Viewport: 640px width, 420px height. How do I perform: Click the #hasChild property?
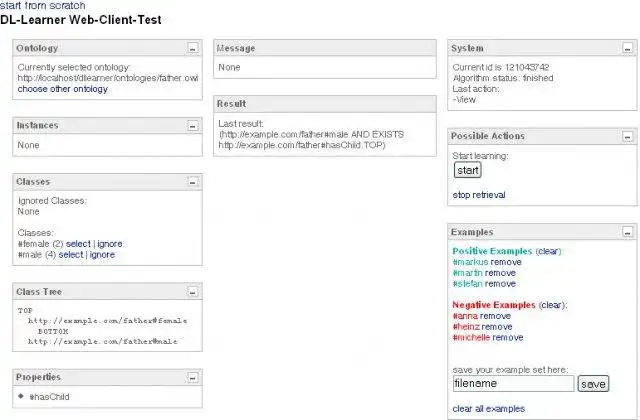pyautogui.click(x=49, y=397)
